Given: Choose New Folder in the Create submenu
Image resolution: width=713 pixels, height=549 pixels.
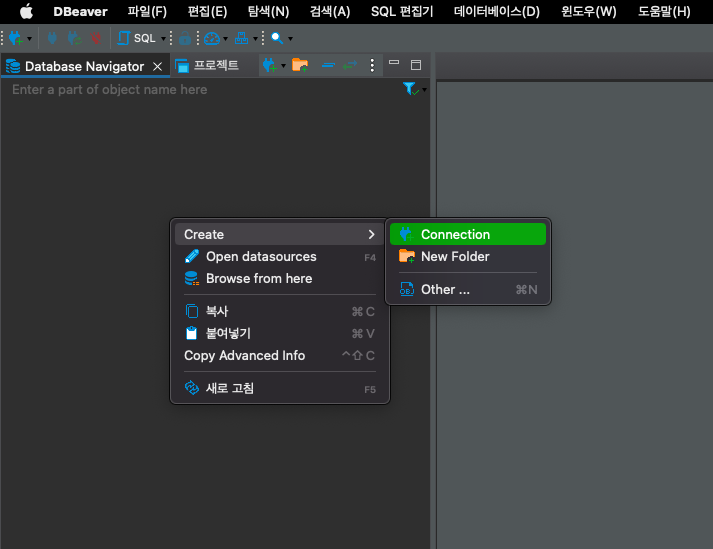Looking at the screenshot, I should (468, 257).
